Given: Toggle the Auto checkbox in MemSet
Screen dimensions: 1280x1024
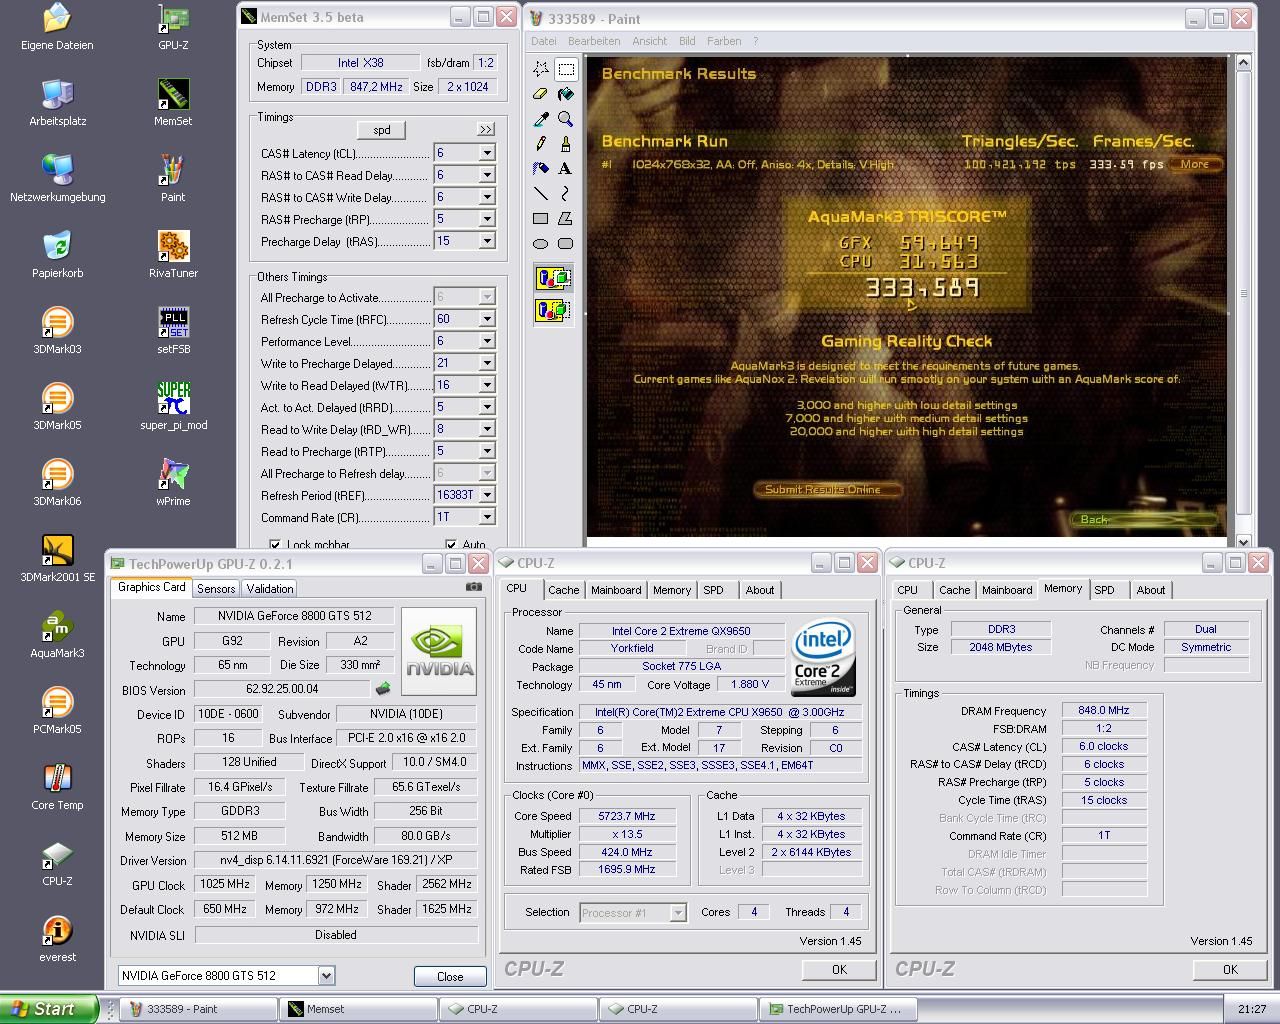Looking at the screenshot, I should (451, 545).
